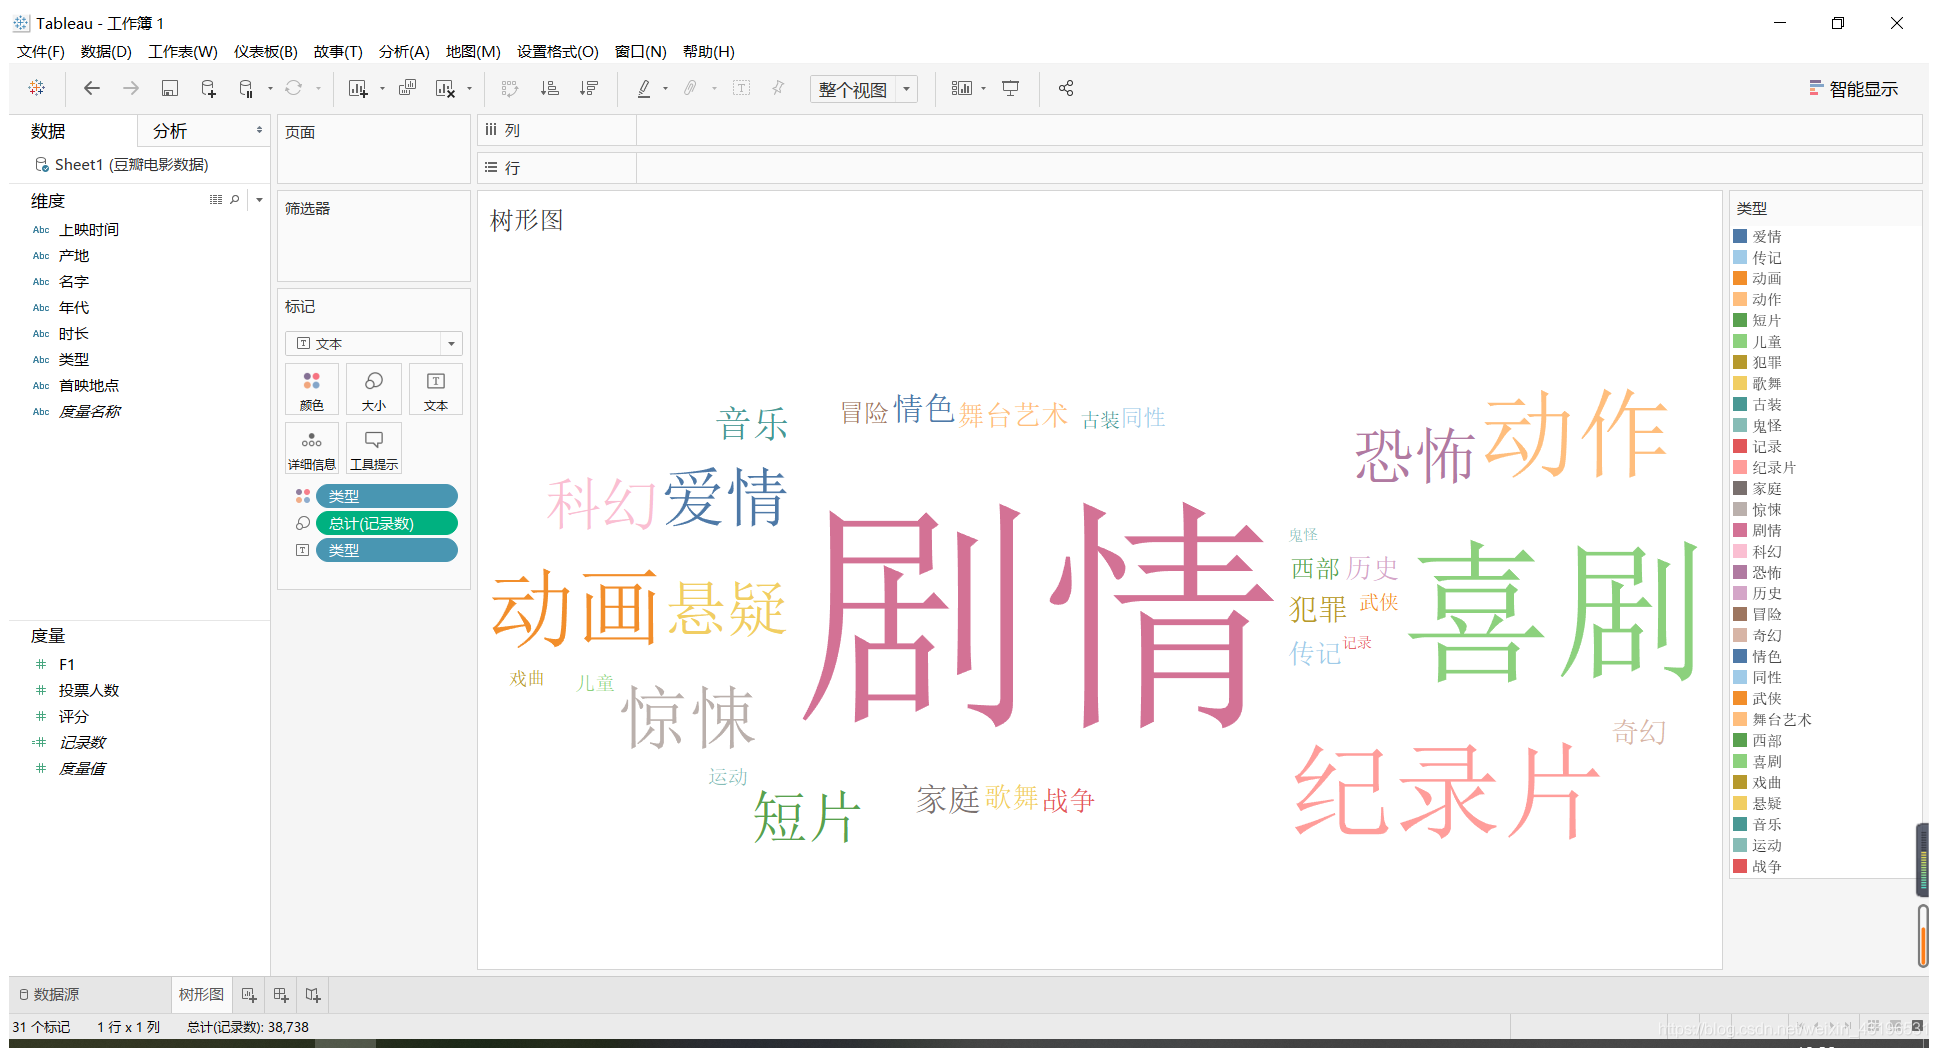Click the new worksheet toolbar icon

pos(357,88)
